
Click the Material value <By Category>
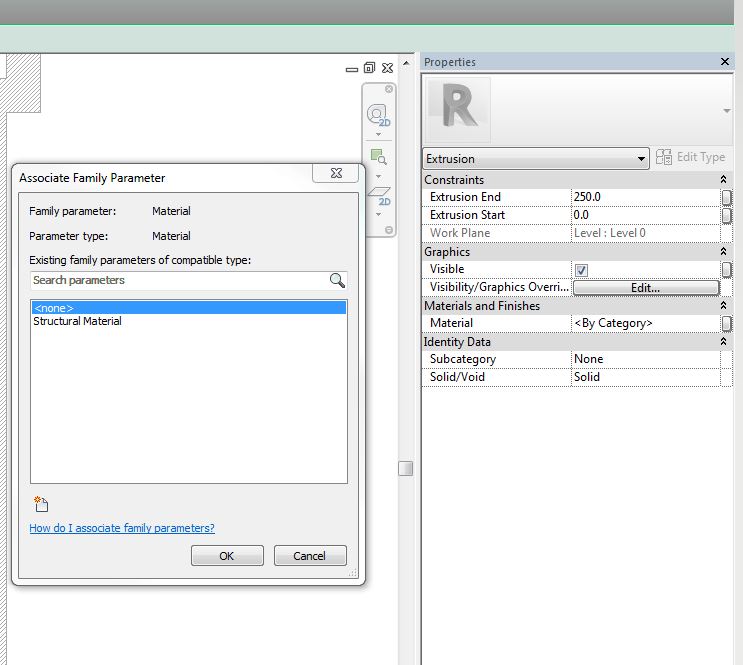[x=645, y=323]
